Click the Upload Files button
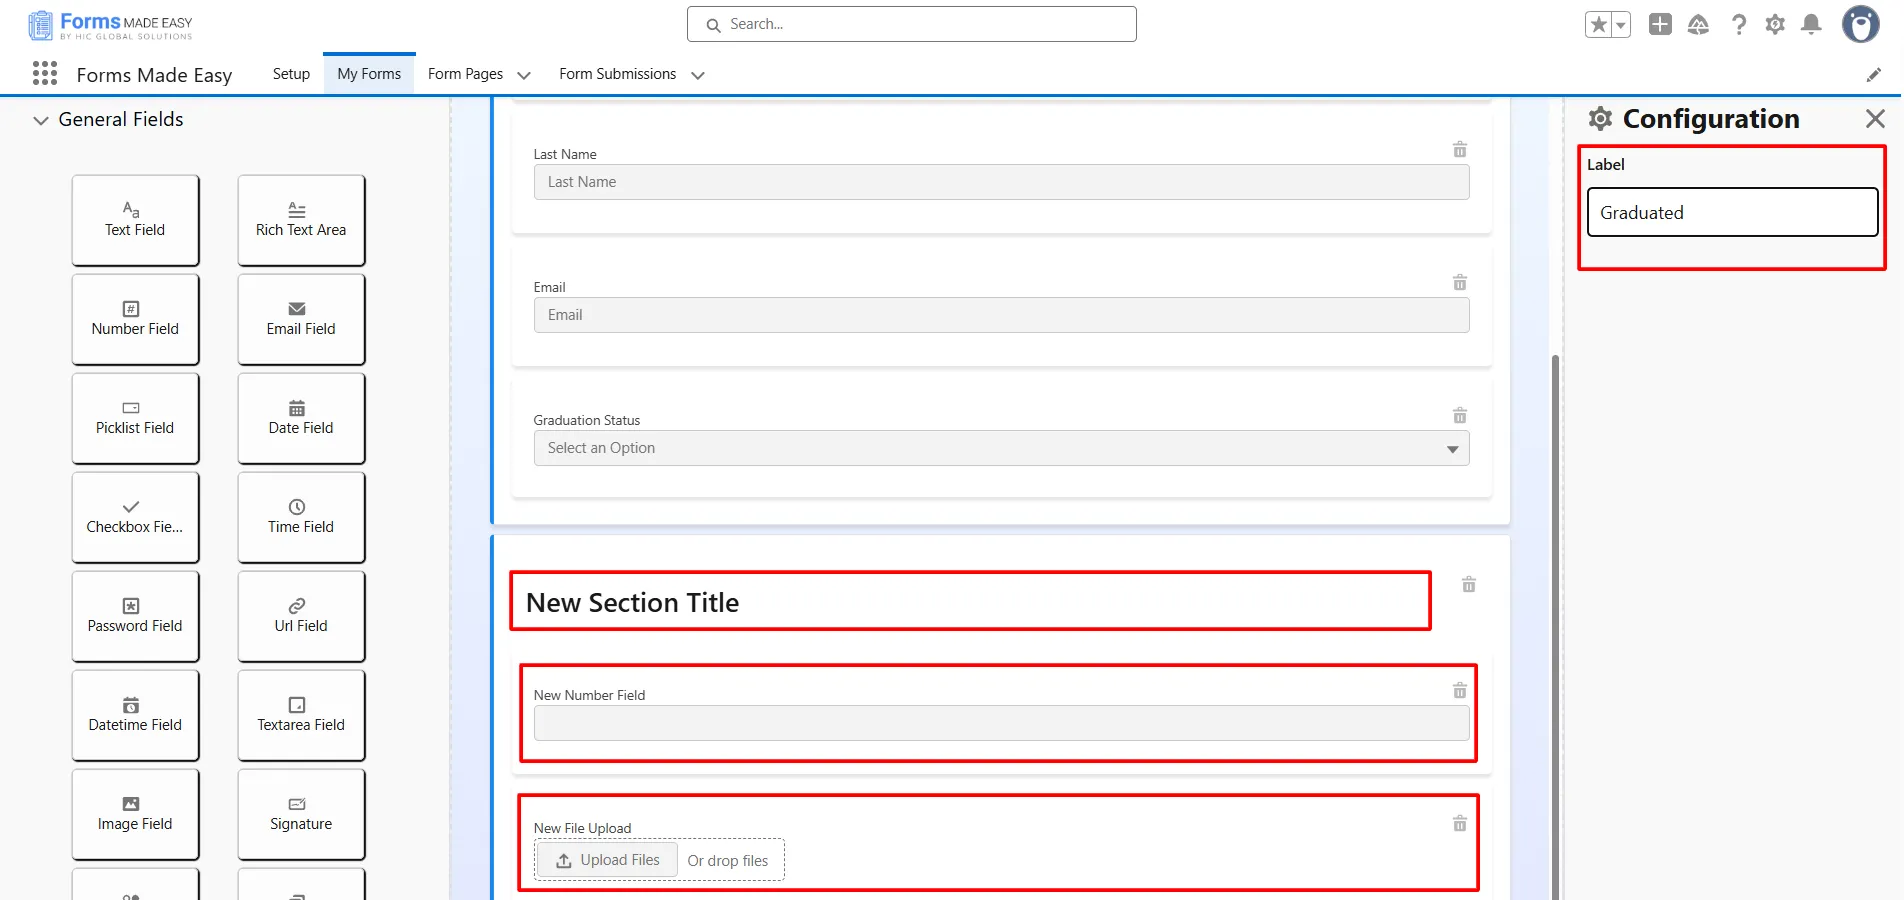This screenshot has width=1904, height=900. tap(607, 860)
